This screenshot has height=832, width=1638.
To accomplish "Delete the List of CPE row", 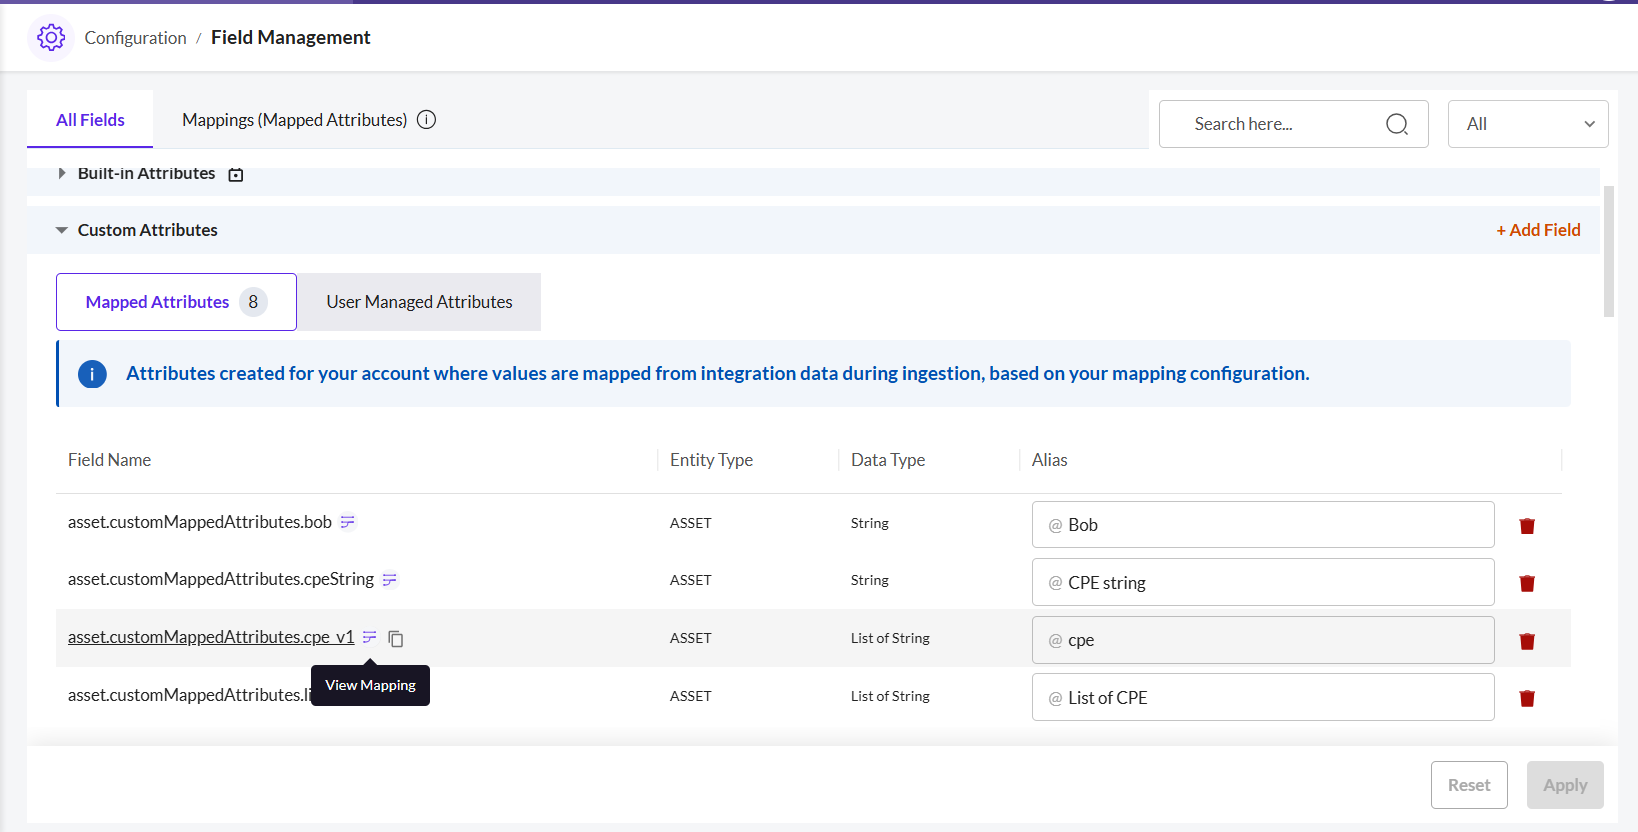I will (1527, 698).
